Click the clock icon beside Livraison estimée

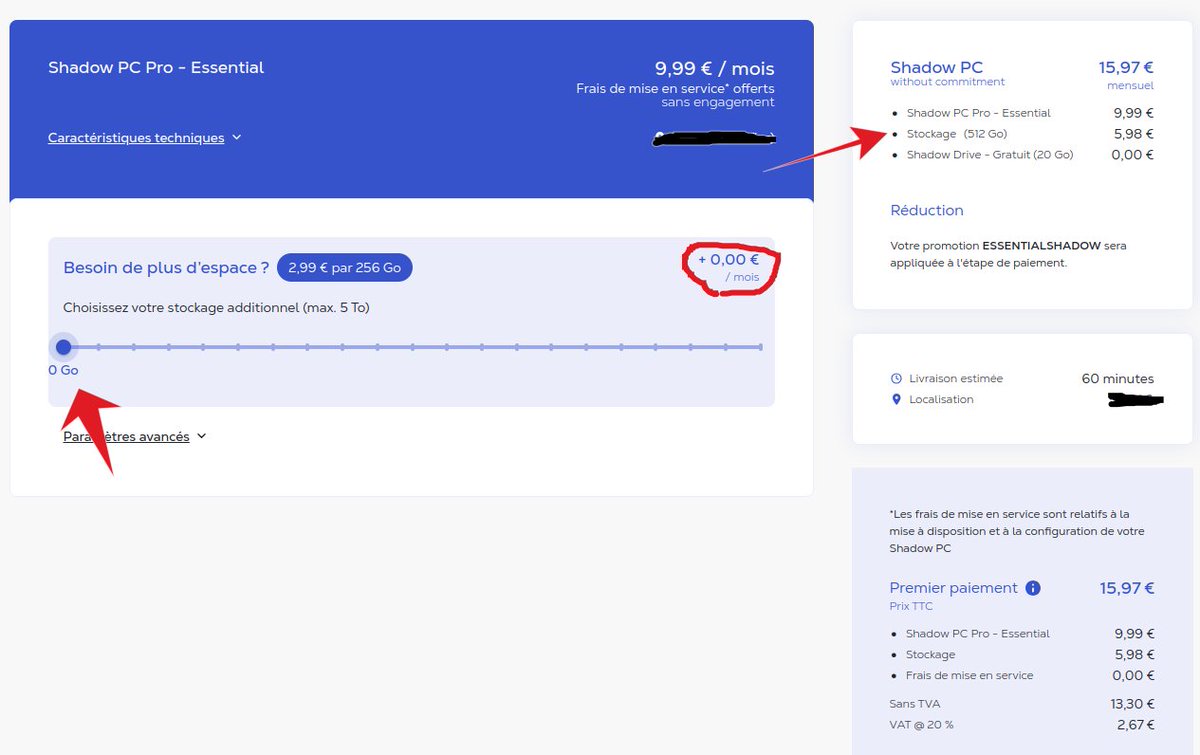click(x=896, y=379)
